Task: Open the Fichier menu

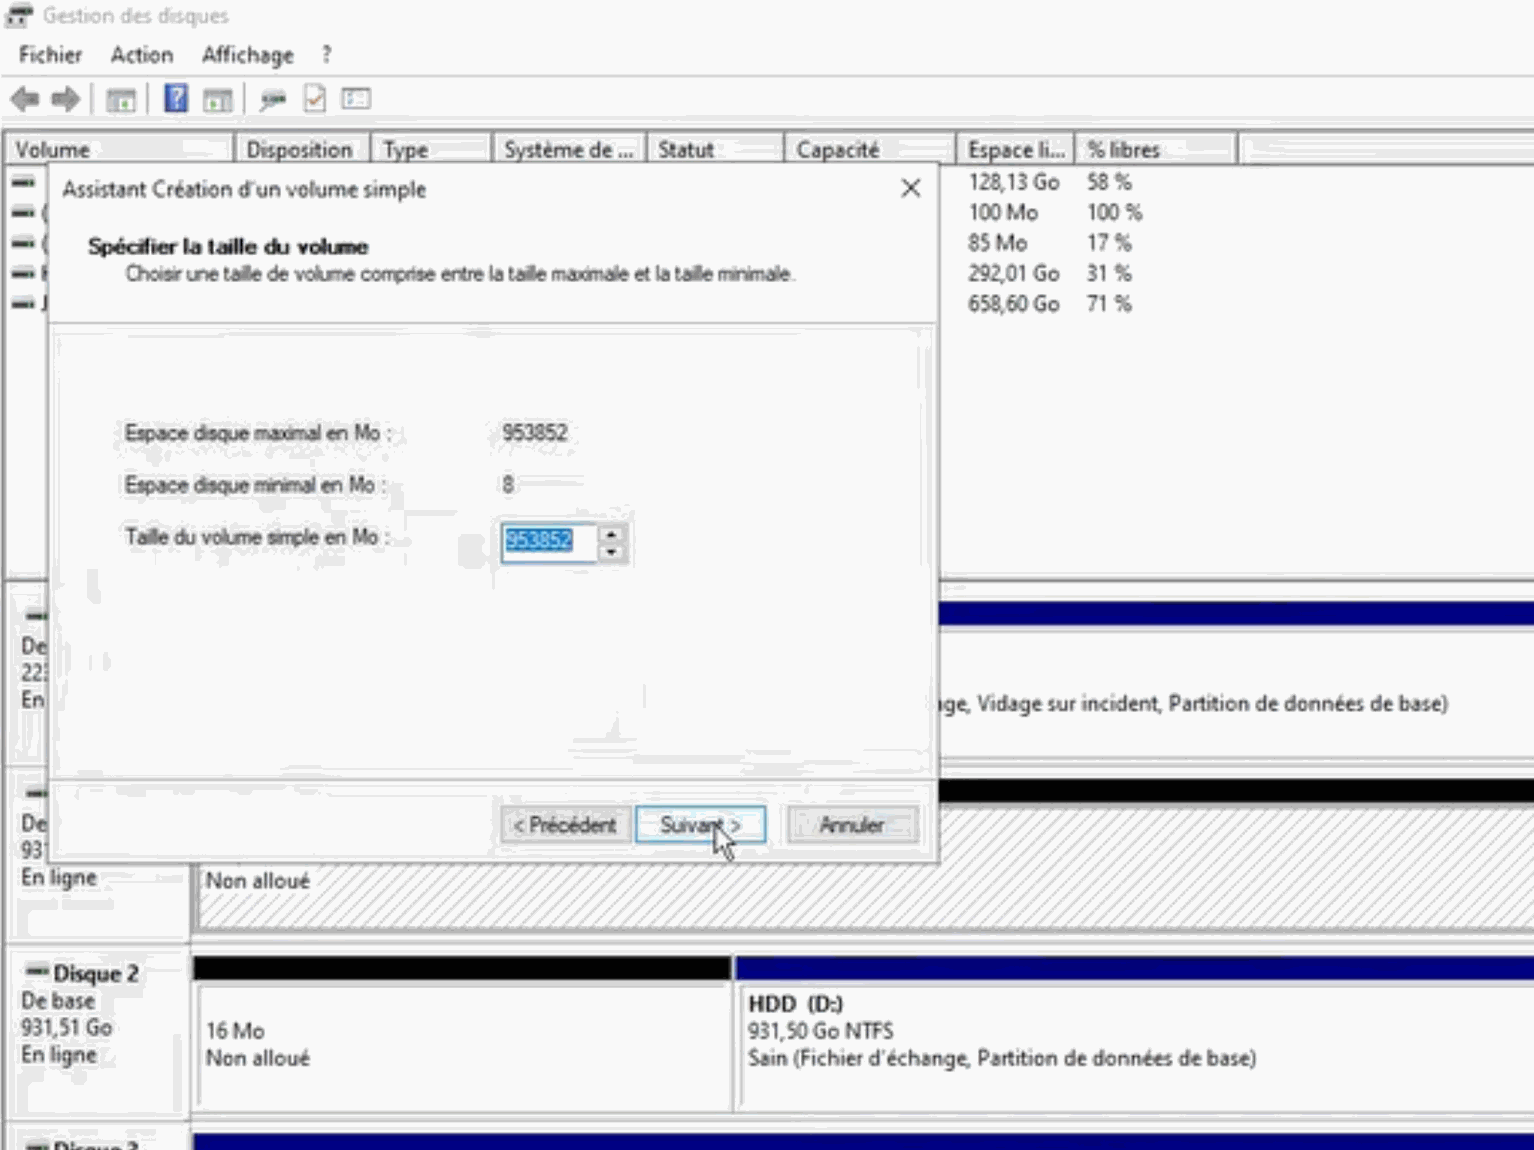Action: [50, 55]
